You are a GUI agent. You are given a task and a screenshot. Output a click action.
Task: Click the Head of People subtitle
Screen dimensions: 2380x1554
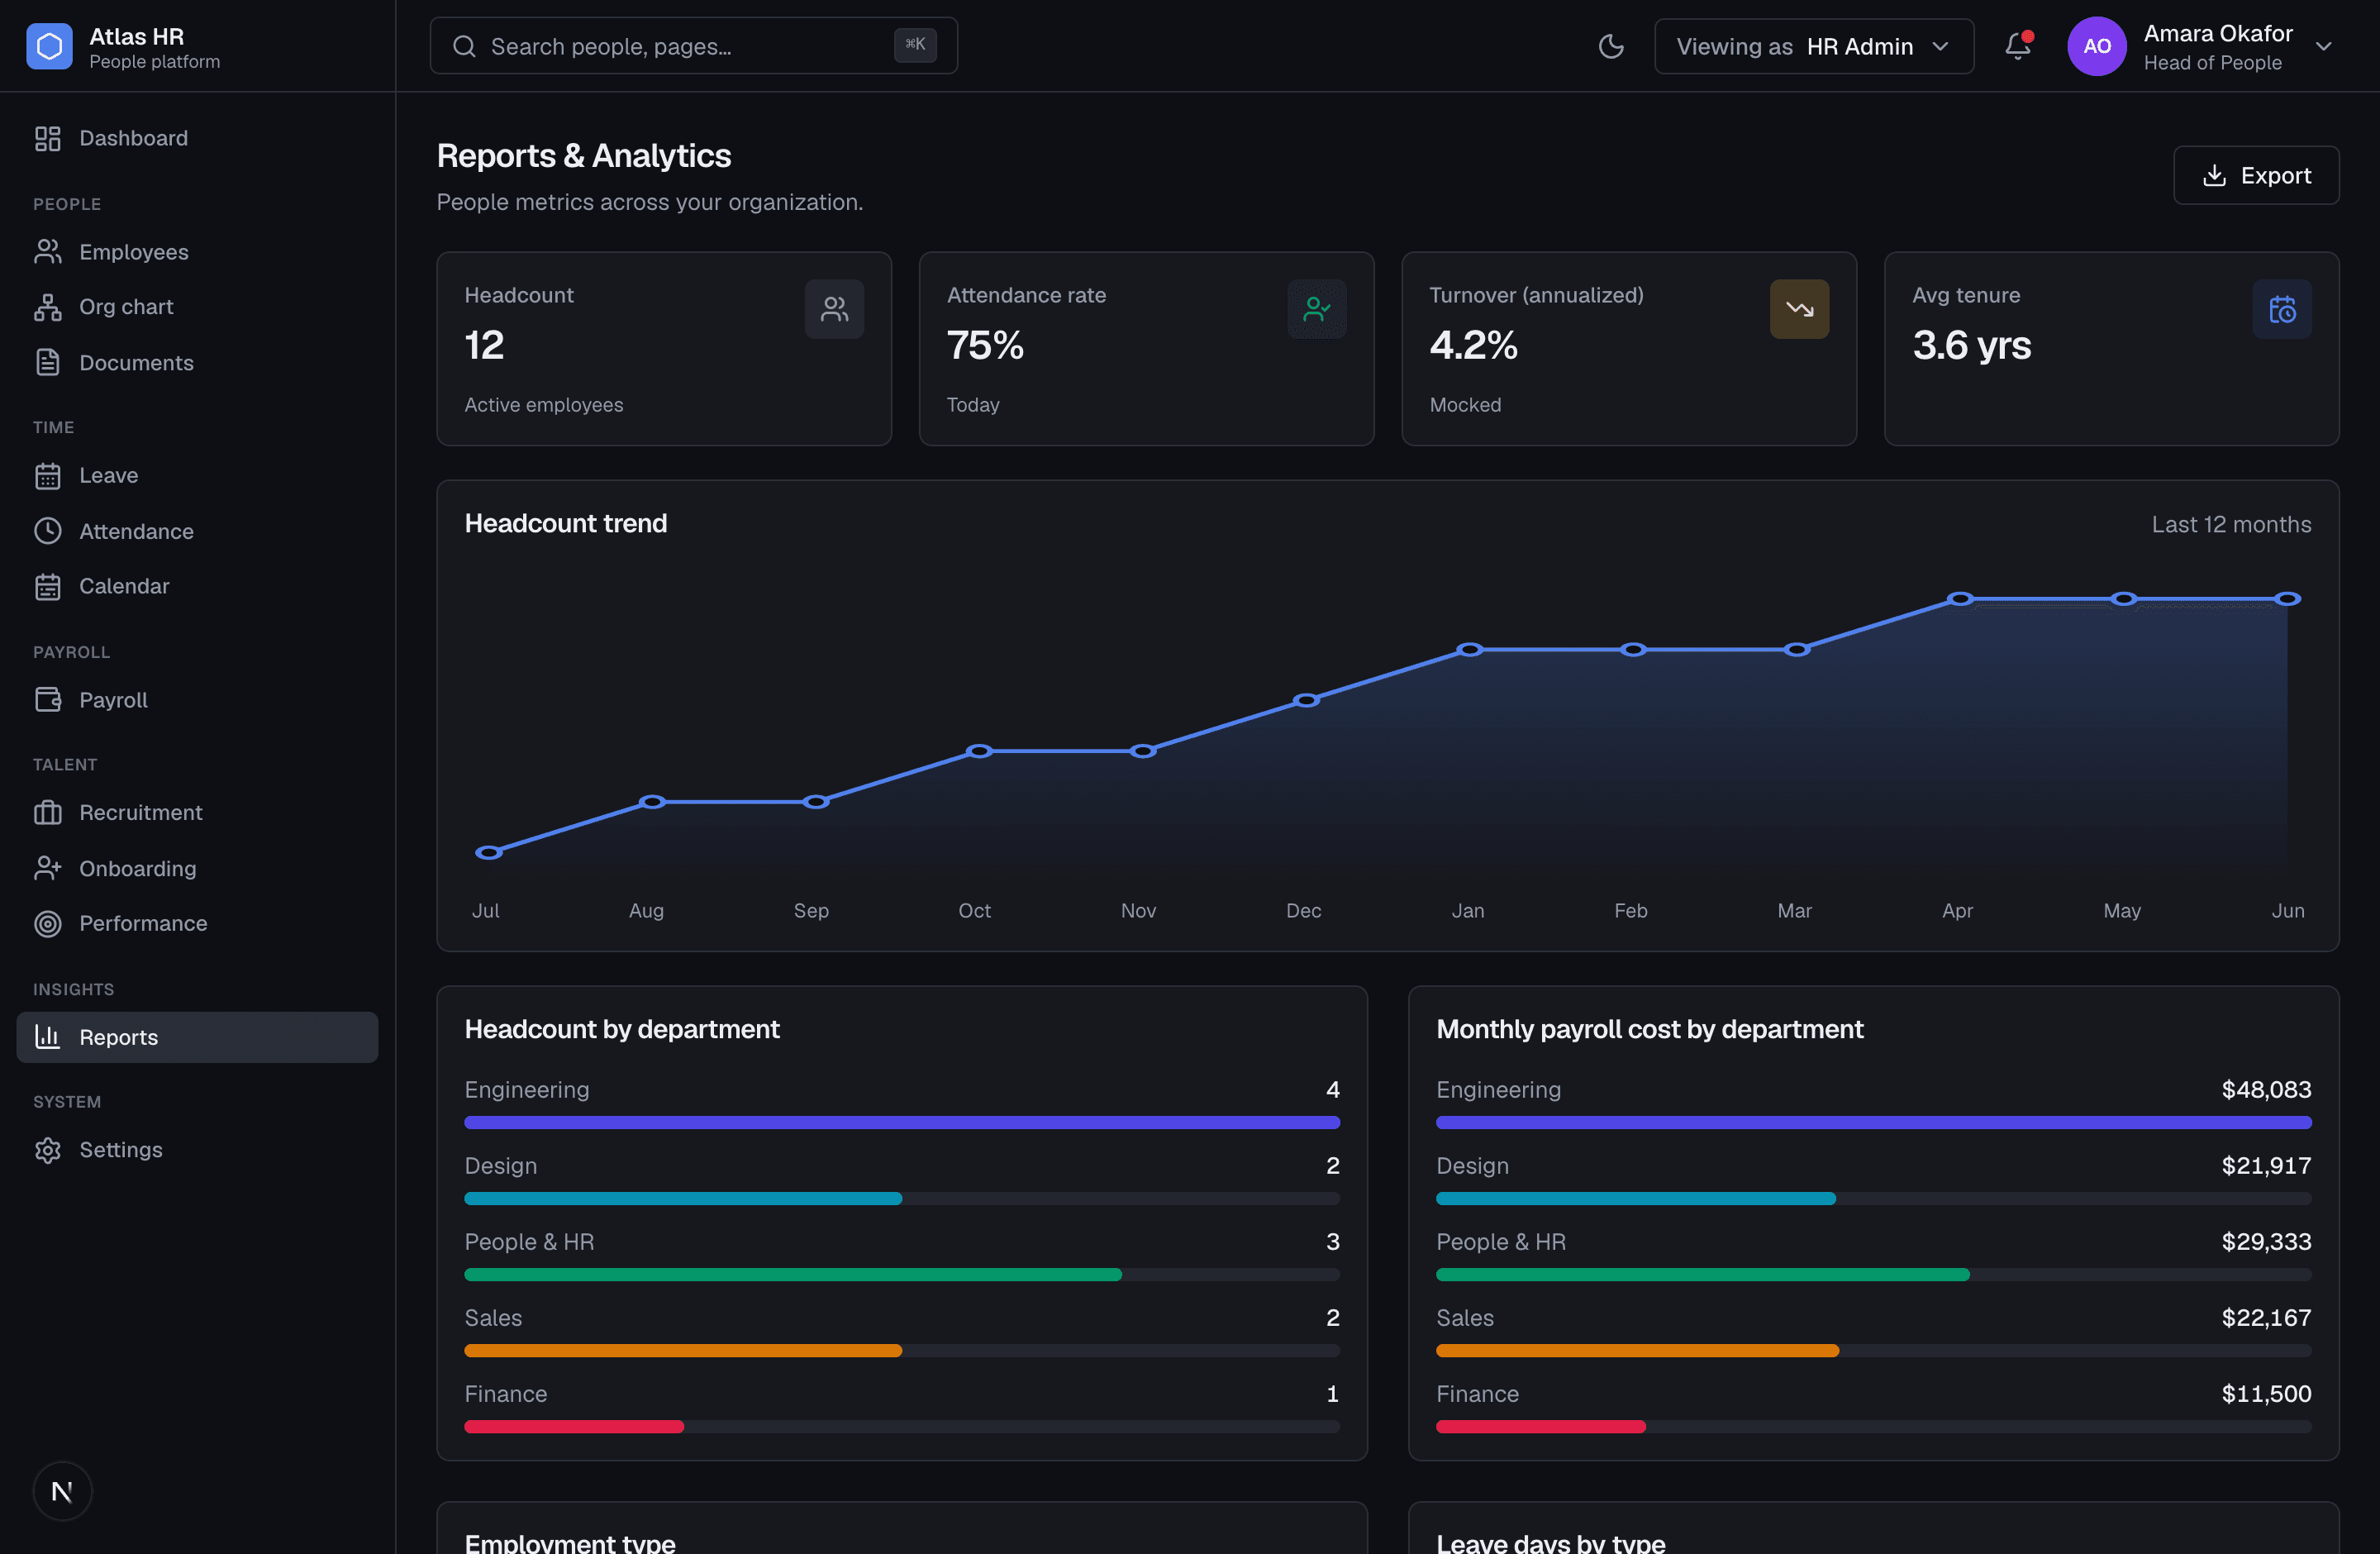2212,62
